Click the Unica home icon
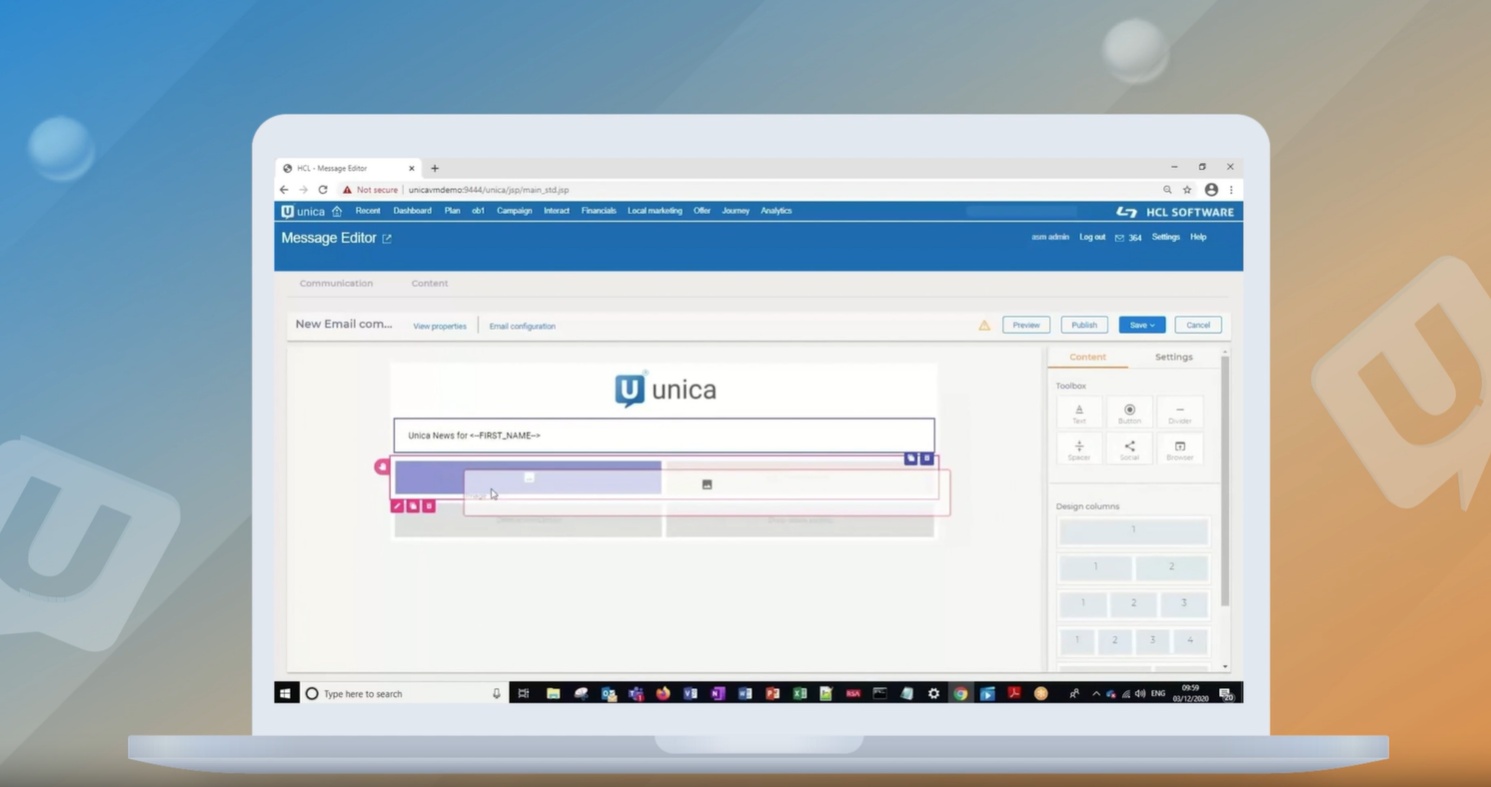1491x787 pixels. 337,212
